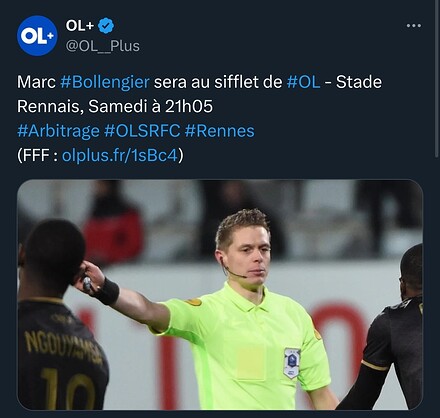This screenshot has width=440, height=418.
Task: Open the attached referee photo
Action: coord(220,295)
